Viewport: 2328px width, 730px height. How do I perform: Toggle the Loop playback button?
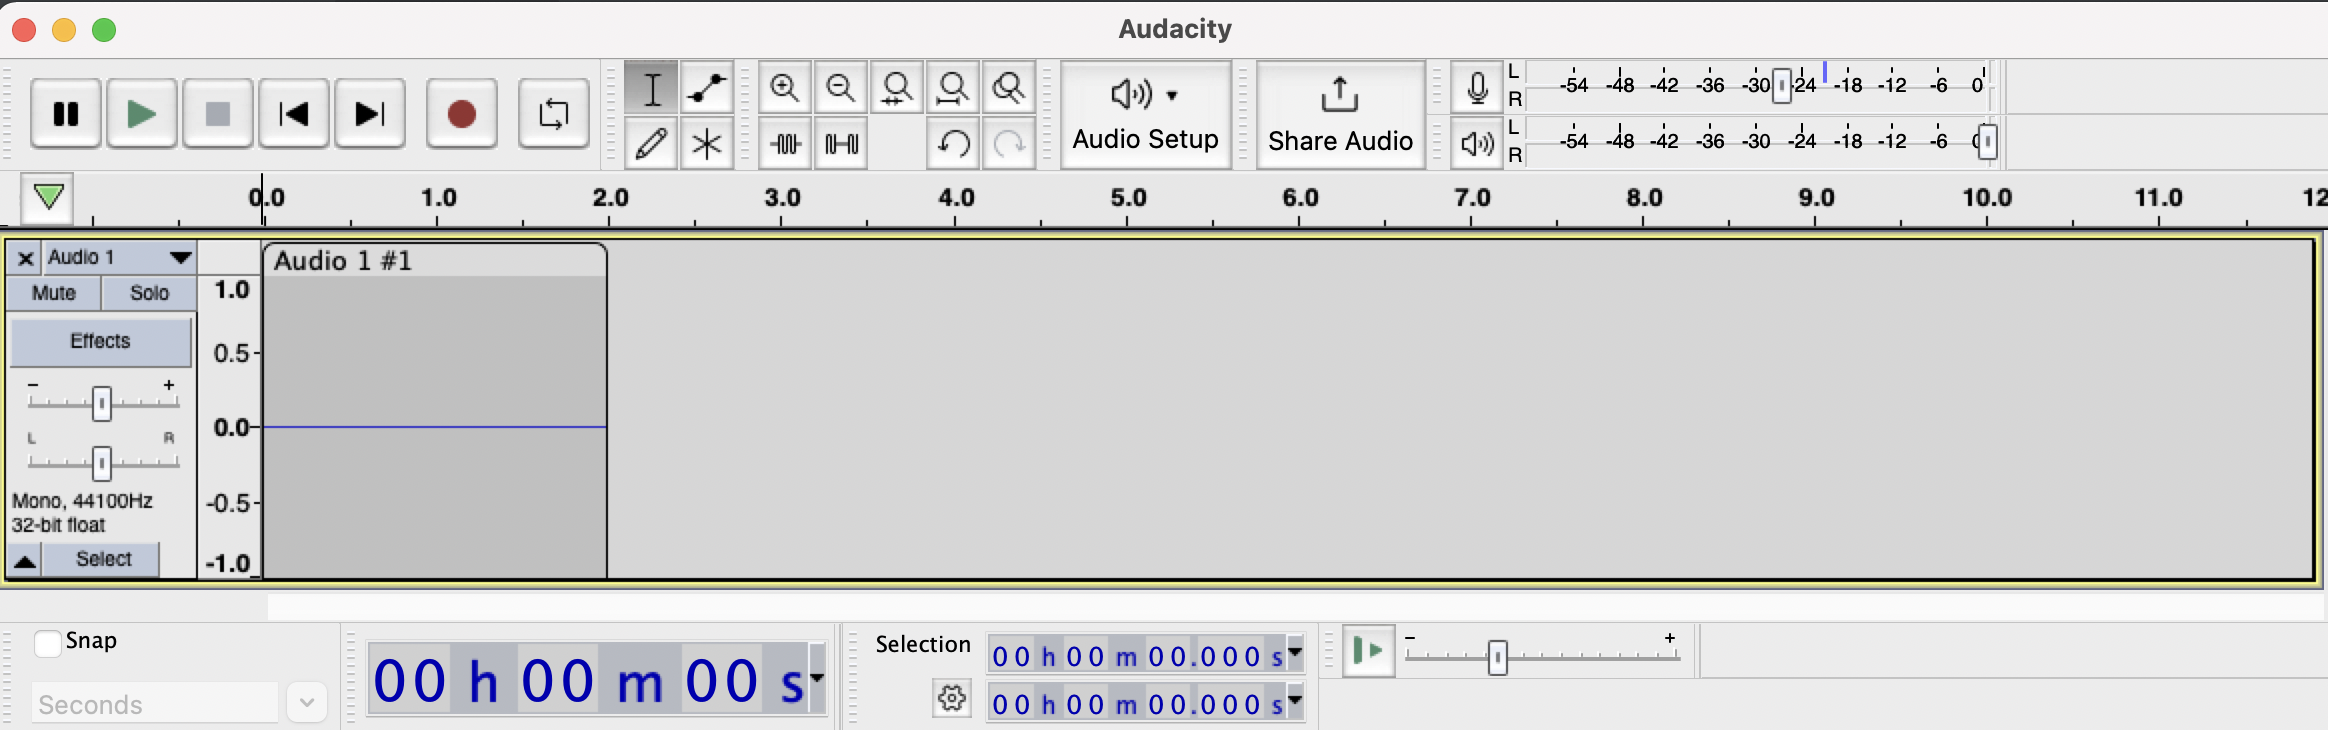click(x=554, y=114)
